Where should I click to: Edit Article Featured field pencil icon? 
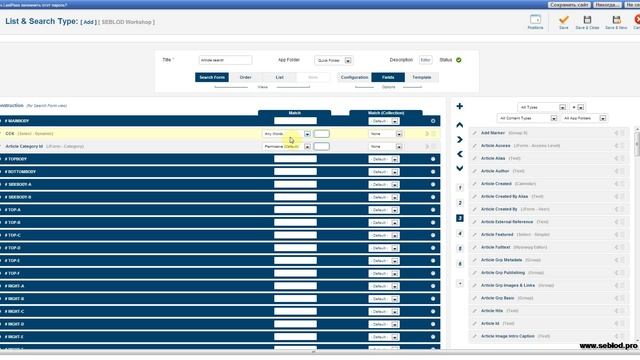(475, 235)
